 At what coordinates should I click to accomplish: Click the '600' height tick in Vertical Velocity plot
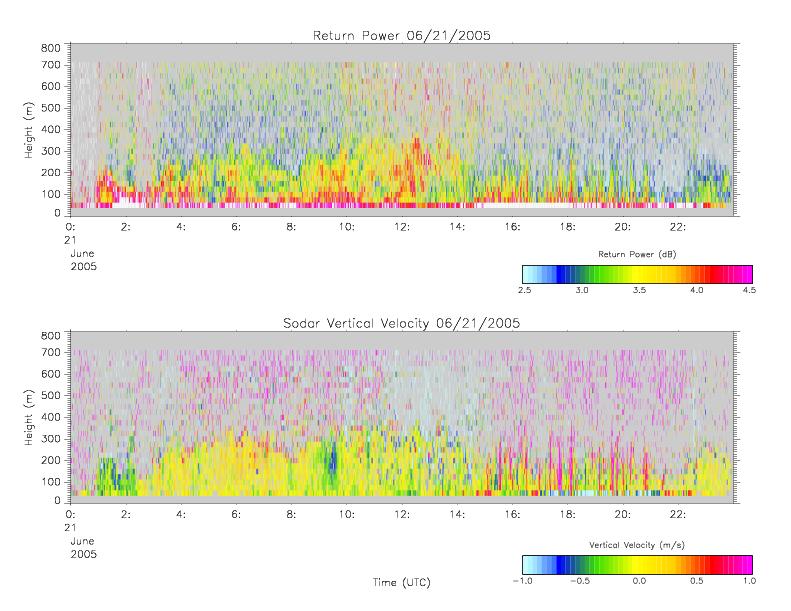coord(50,374)
